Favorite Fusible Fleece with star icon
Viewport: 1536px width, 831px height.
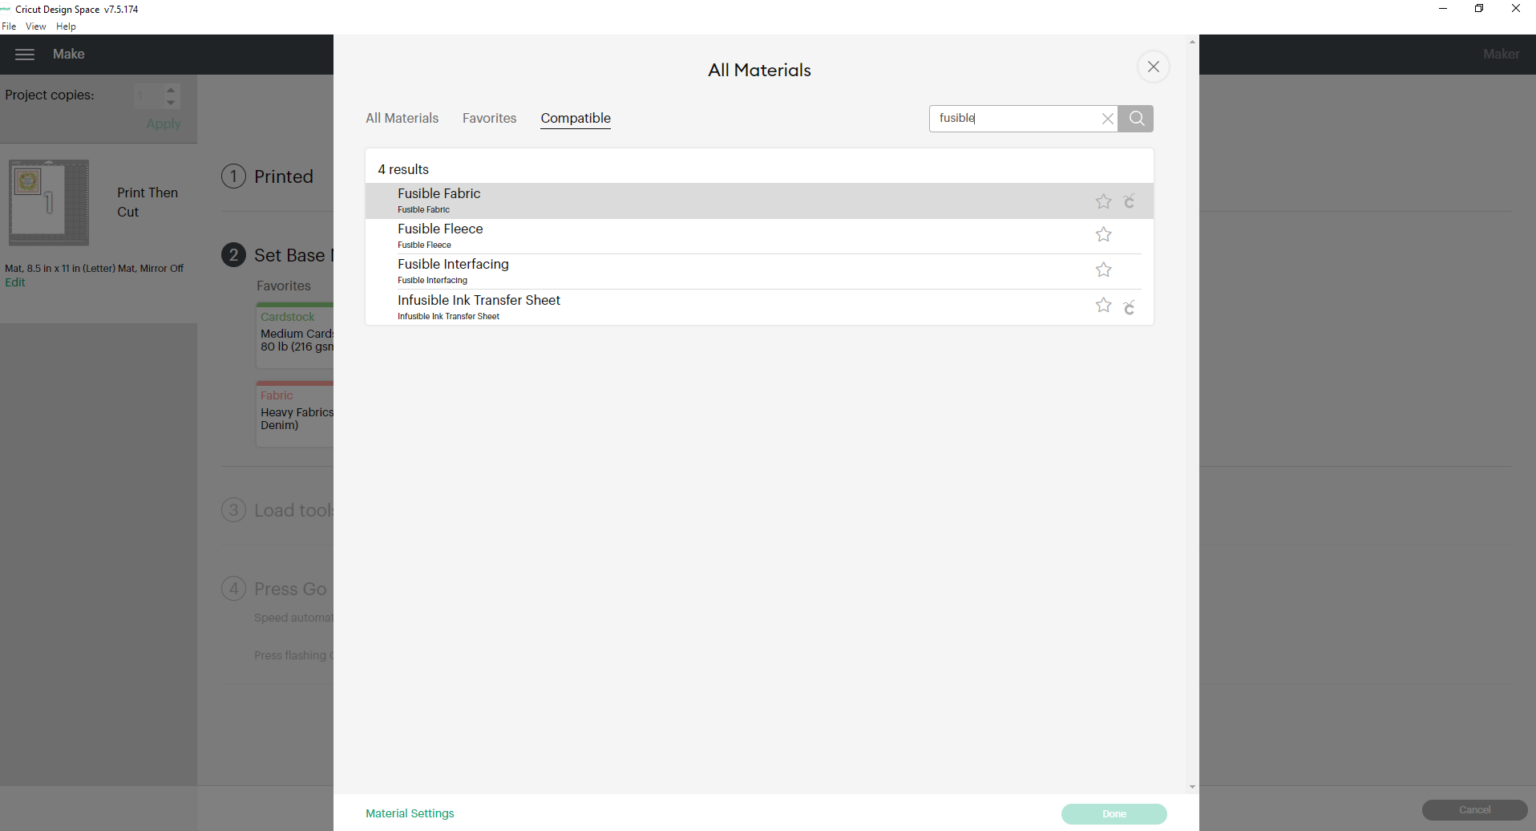click(x=1103, y=235)
